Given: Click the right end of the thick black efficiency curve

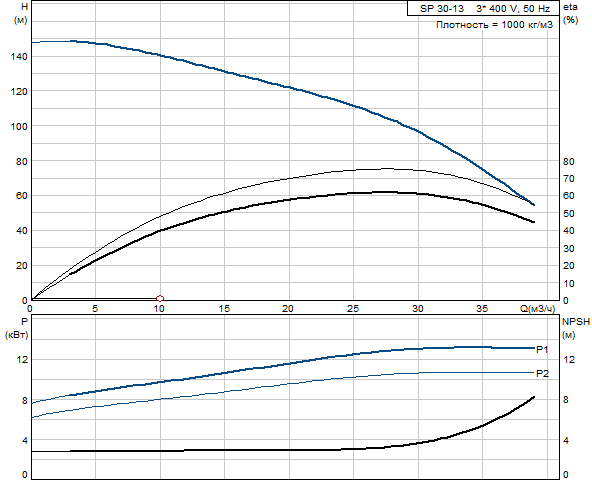Looking at the screenshot, I should (x=533, y=222).
